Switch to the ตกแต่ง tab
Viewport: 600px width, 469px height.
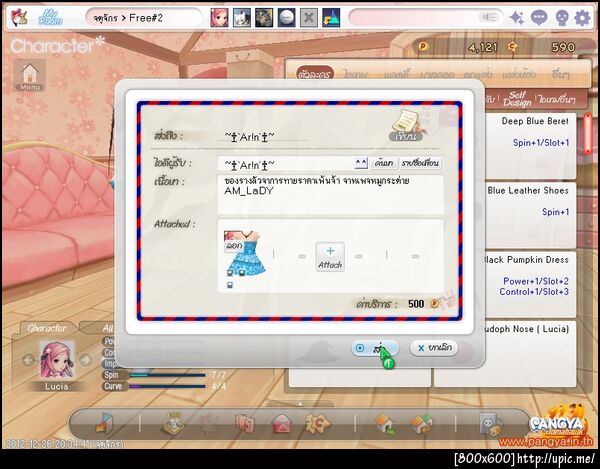tap(478, 74)
